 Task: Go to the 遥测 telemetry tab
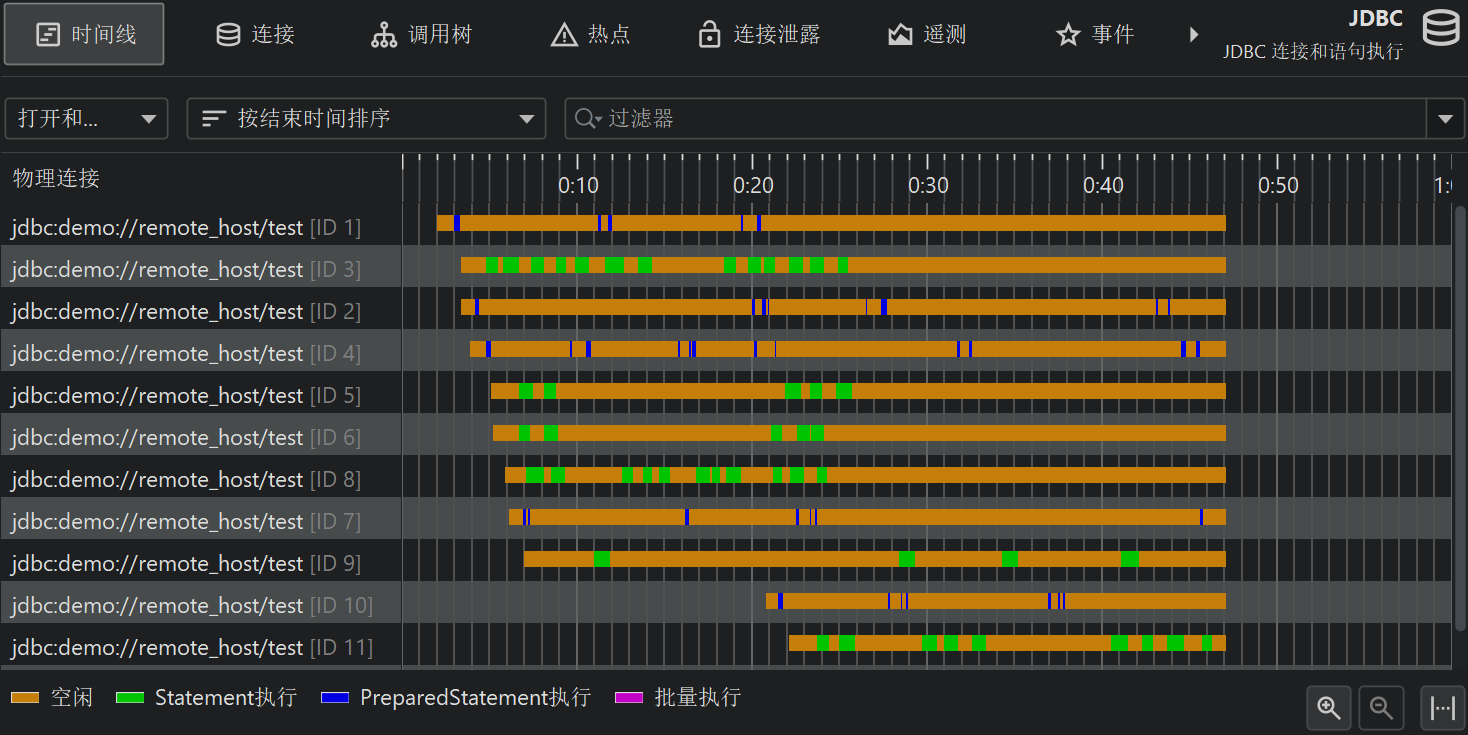927,35
